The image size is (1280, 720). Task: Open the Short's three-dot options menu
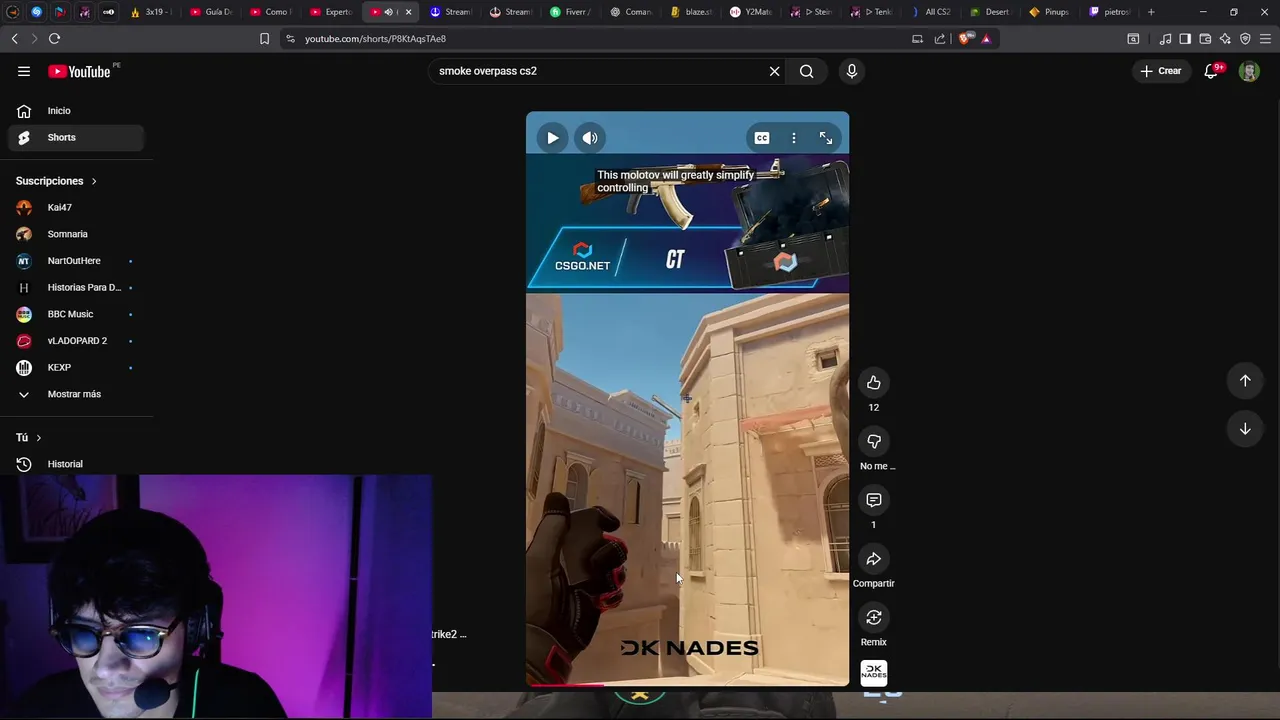[x=794, y=138]
